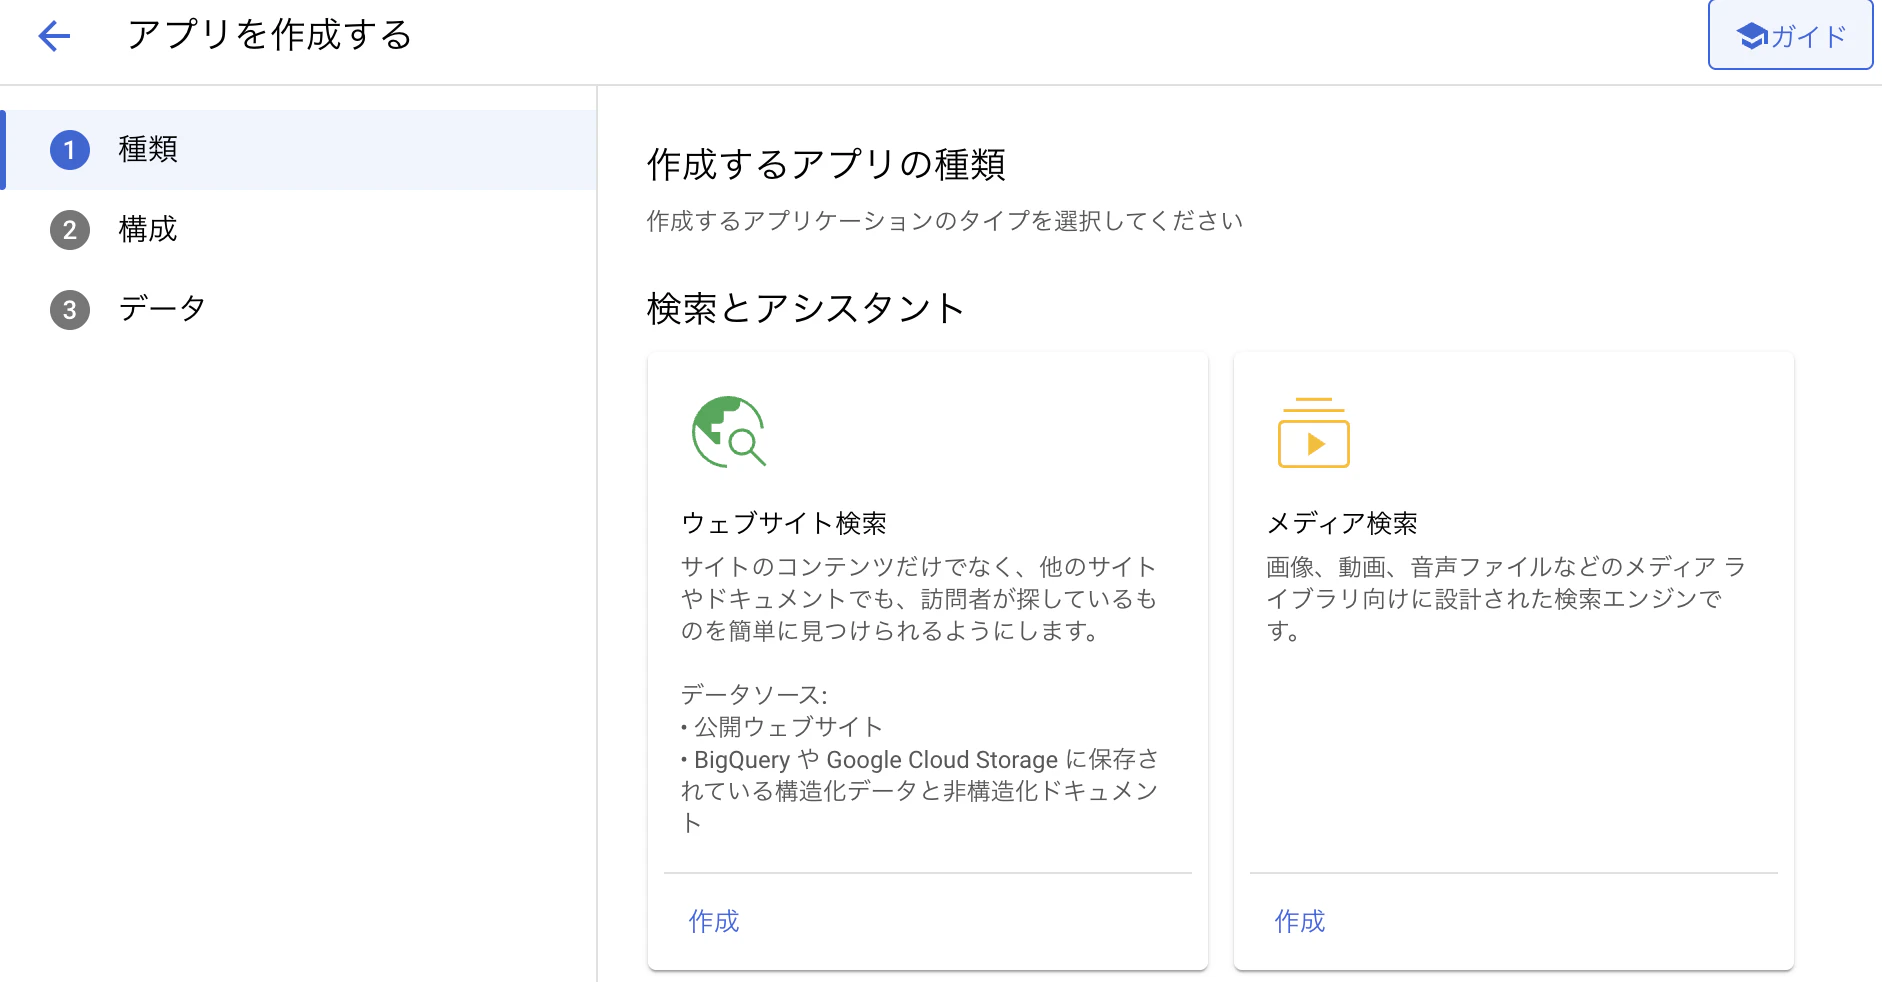The width and height of the screenshot is (1882, 982).
Task: Click the 検索とアシスタント section heading
Action: (806, 308)
